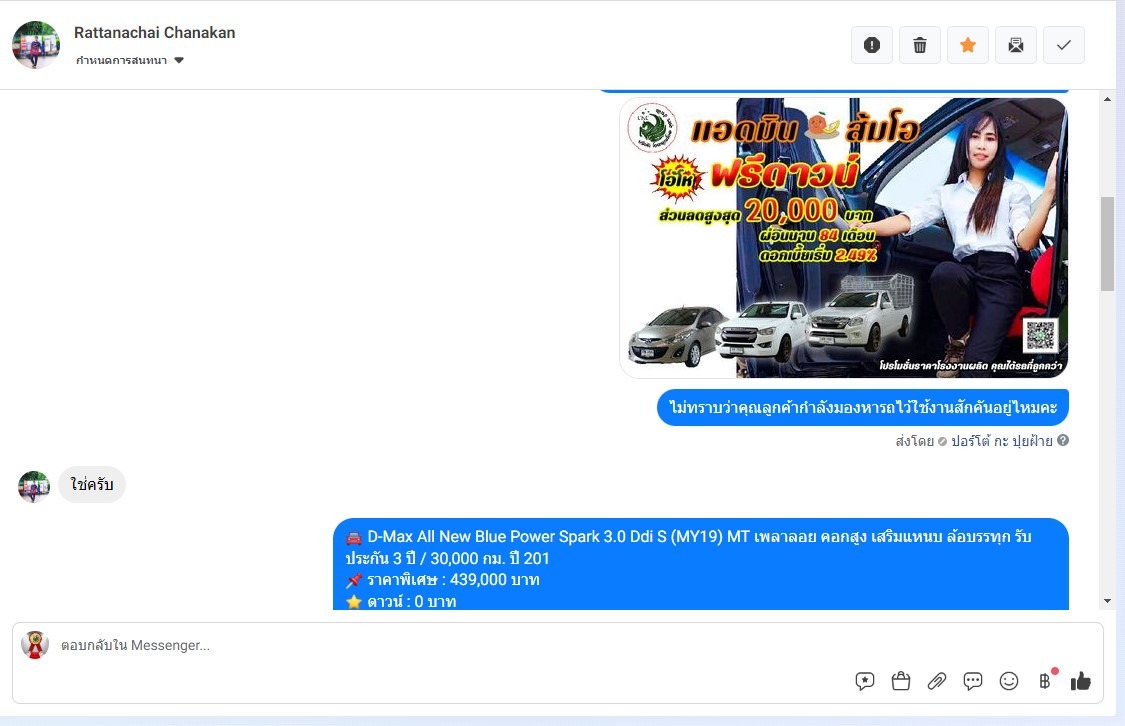This screenshot has width=1125, height=726.
Task: Click the scroll down arrow of chat
Action: 1107,601
